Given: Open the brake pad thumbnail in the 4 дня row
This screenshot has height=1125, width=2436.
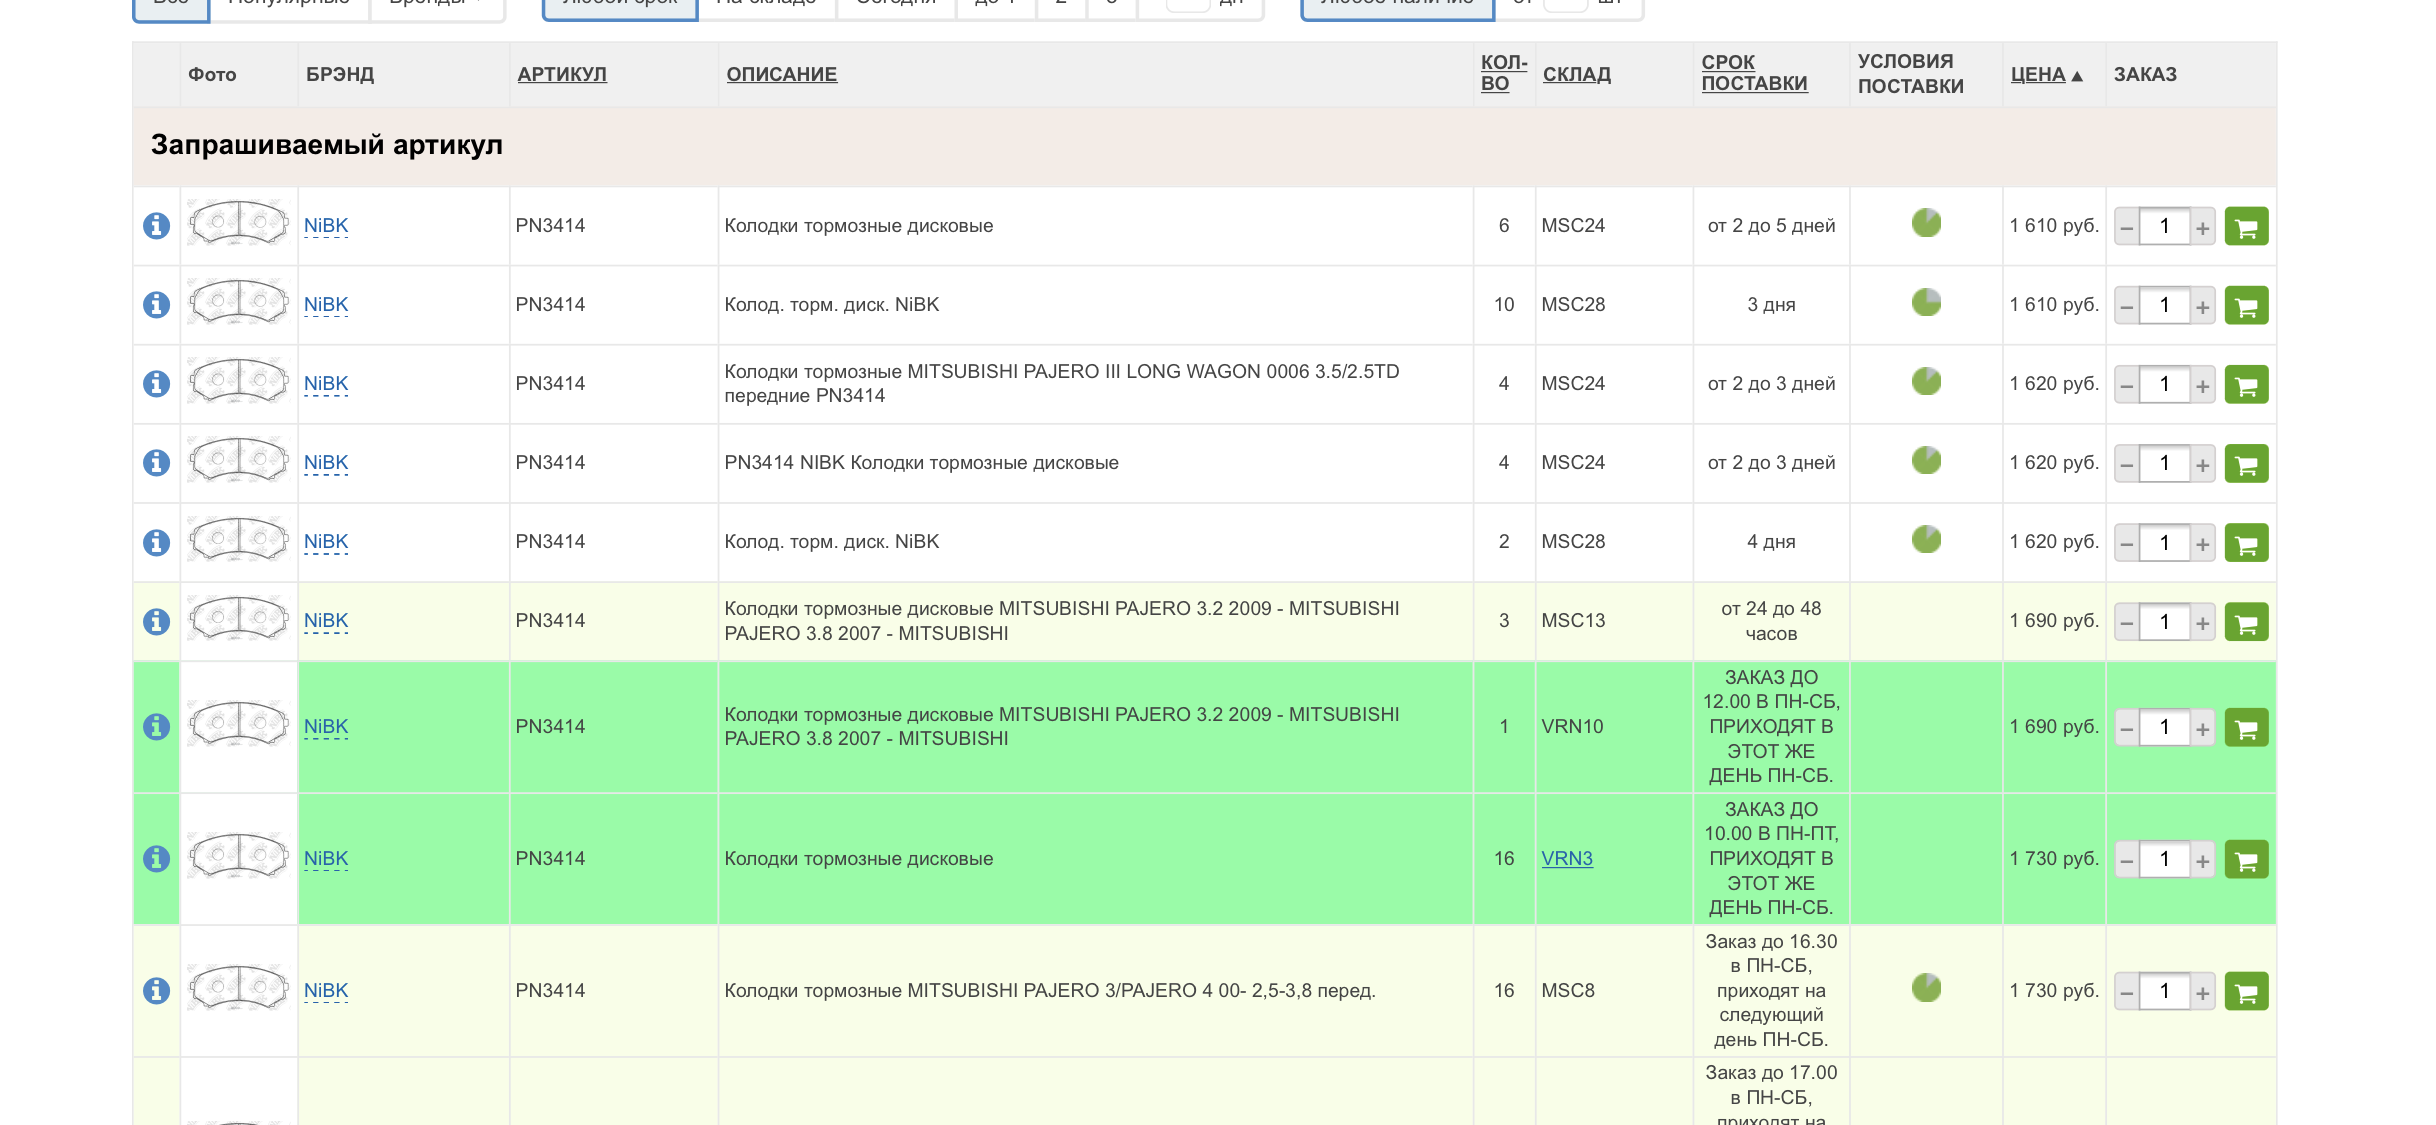Looking at the screenshot, I should (238, 540).
